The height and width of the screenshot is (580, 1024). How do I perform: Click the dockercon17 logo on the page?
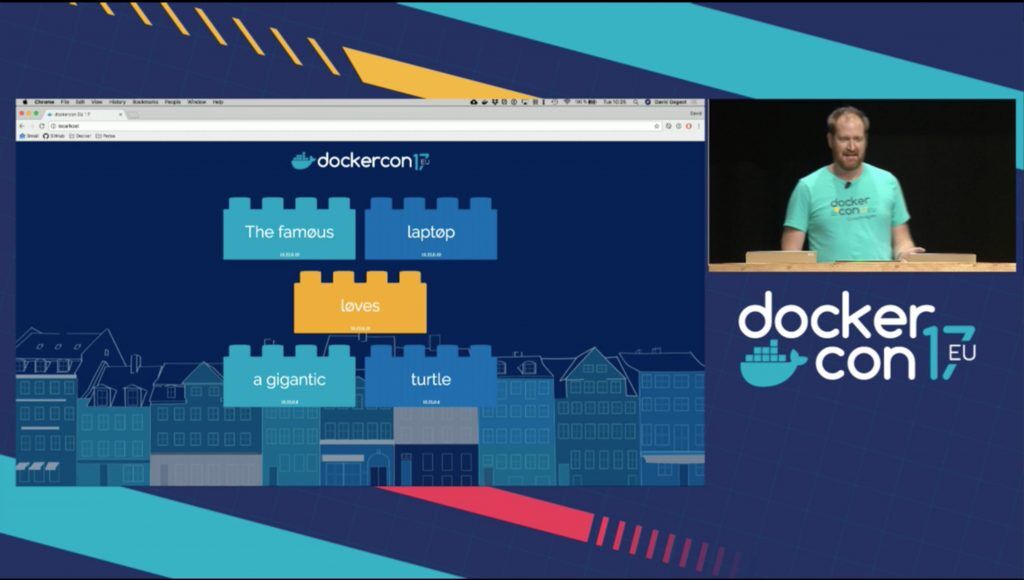tap(360, 161)
